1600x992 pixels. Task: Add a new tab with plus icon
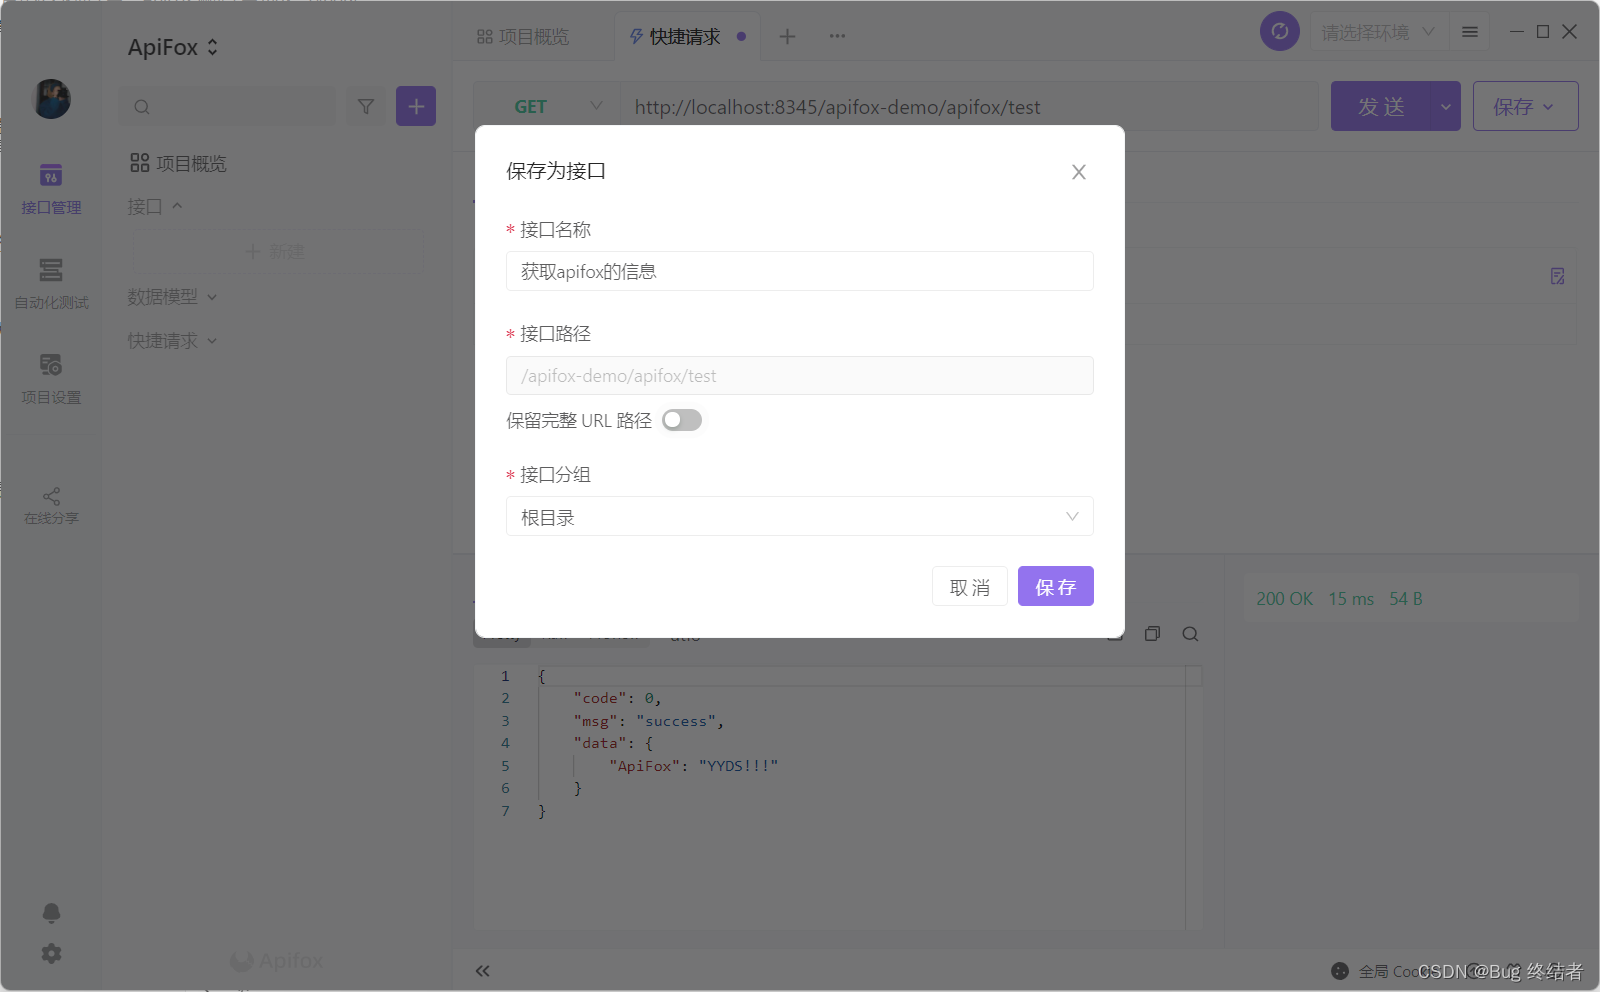click(x=787, y=37)
